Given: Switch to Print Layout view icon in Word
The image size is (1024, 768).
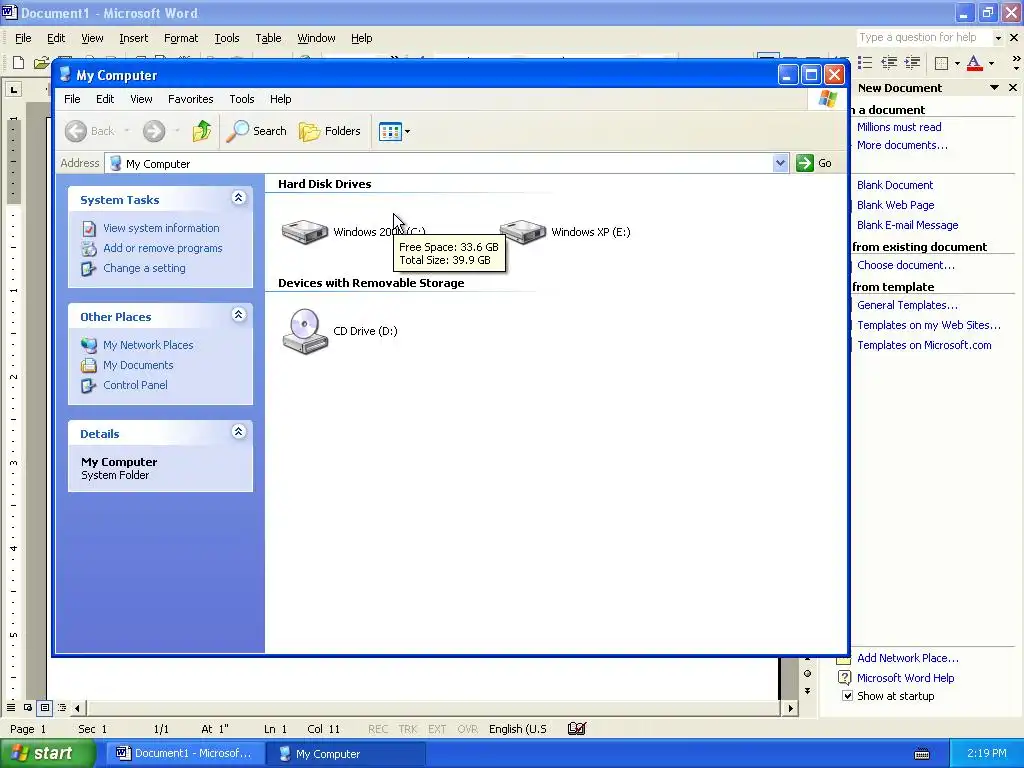Looking at the screenshot, I should 45,708.
